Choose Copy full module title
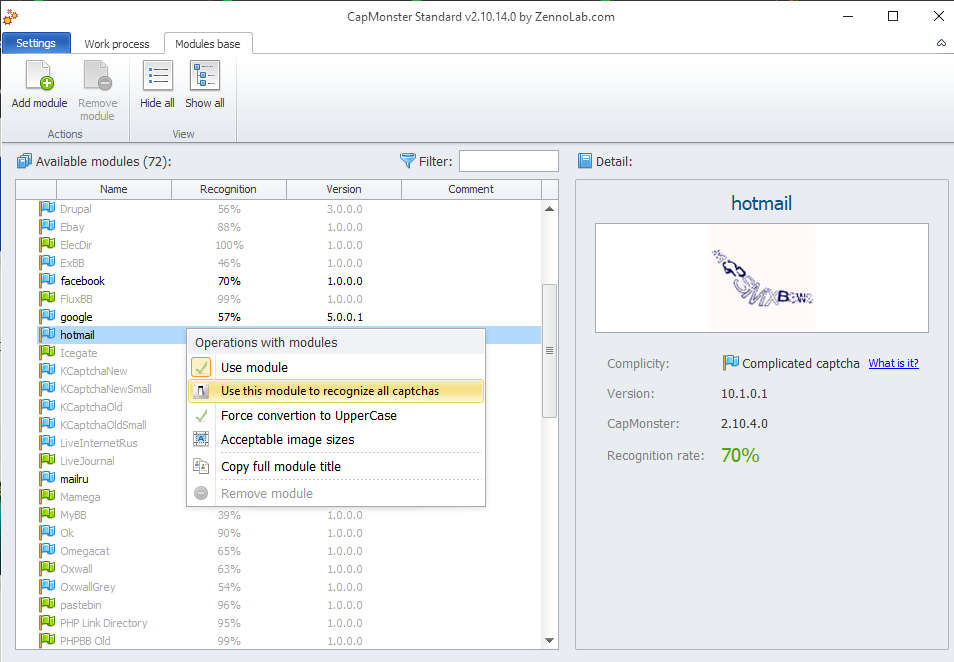This screenshot has height=662, width=954. (x=336, y=467)
